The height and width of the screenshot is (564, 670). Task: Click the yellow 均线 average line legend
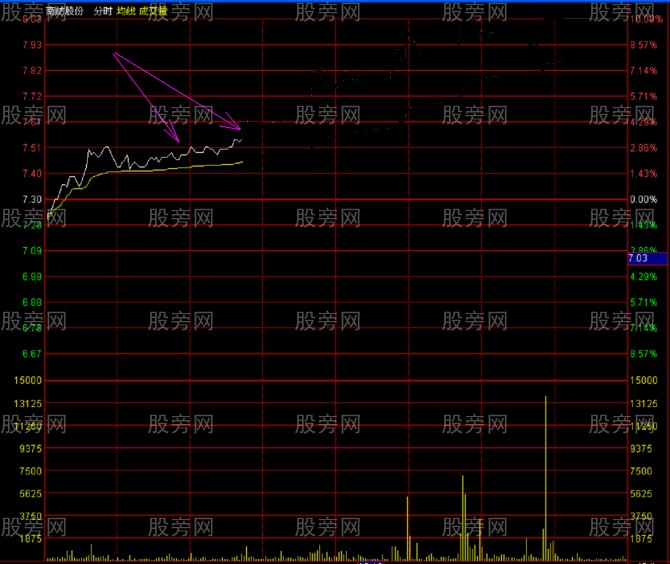pyautogui.click(x=126, y=11)
